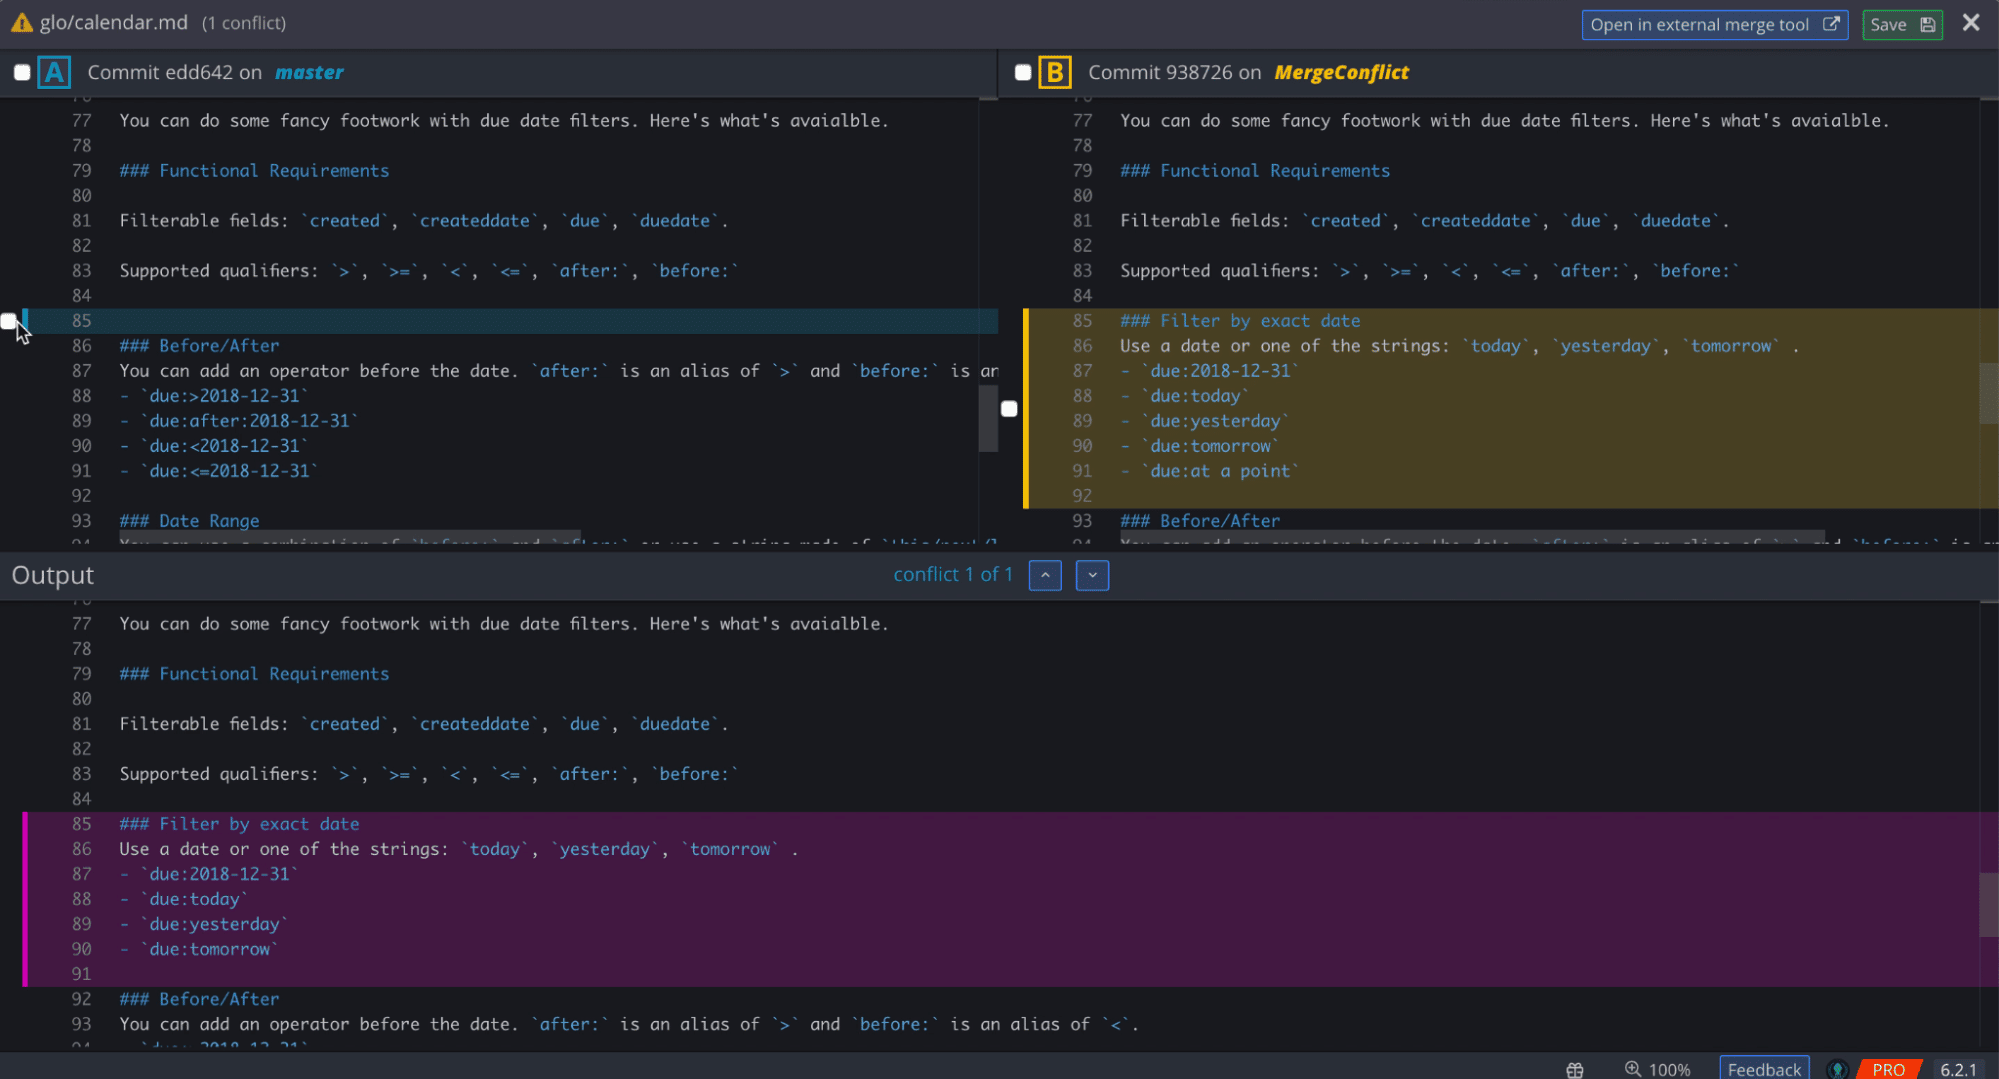Click the Feedback button

tap(1764, 1068)
